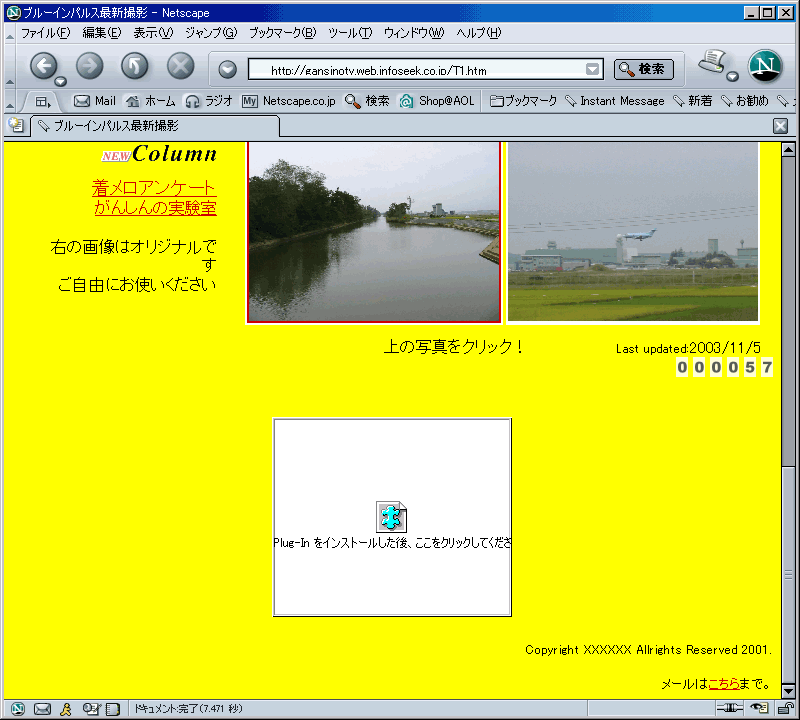Click the airplane landing photo thumbnail

(x=633, y=232)
